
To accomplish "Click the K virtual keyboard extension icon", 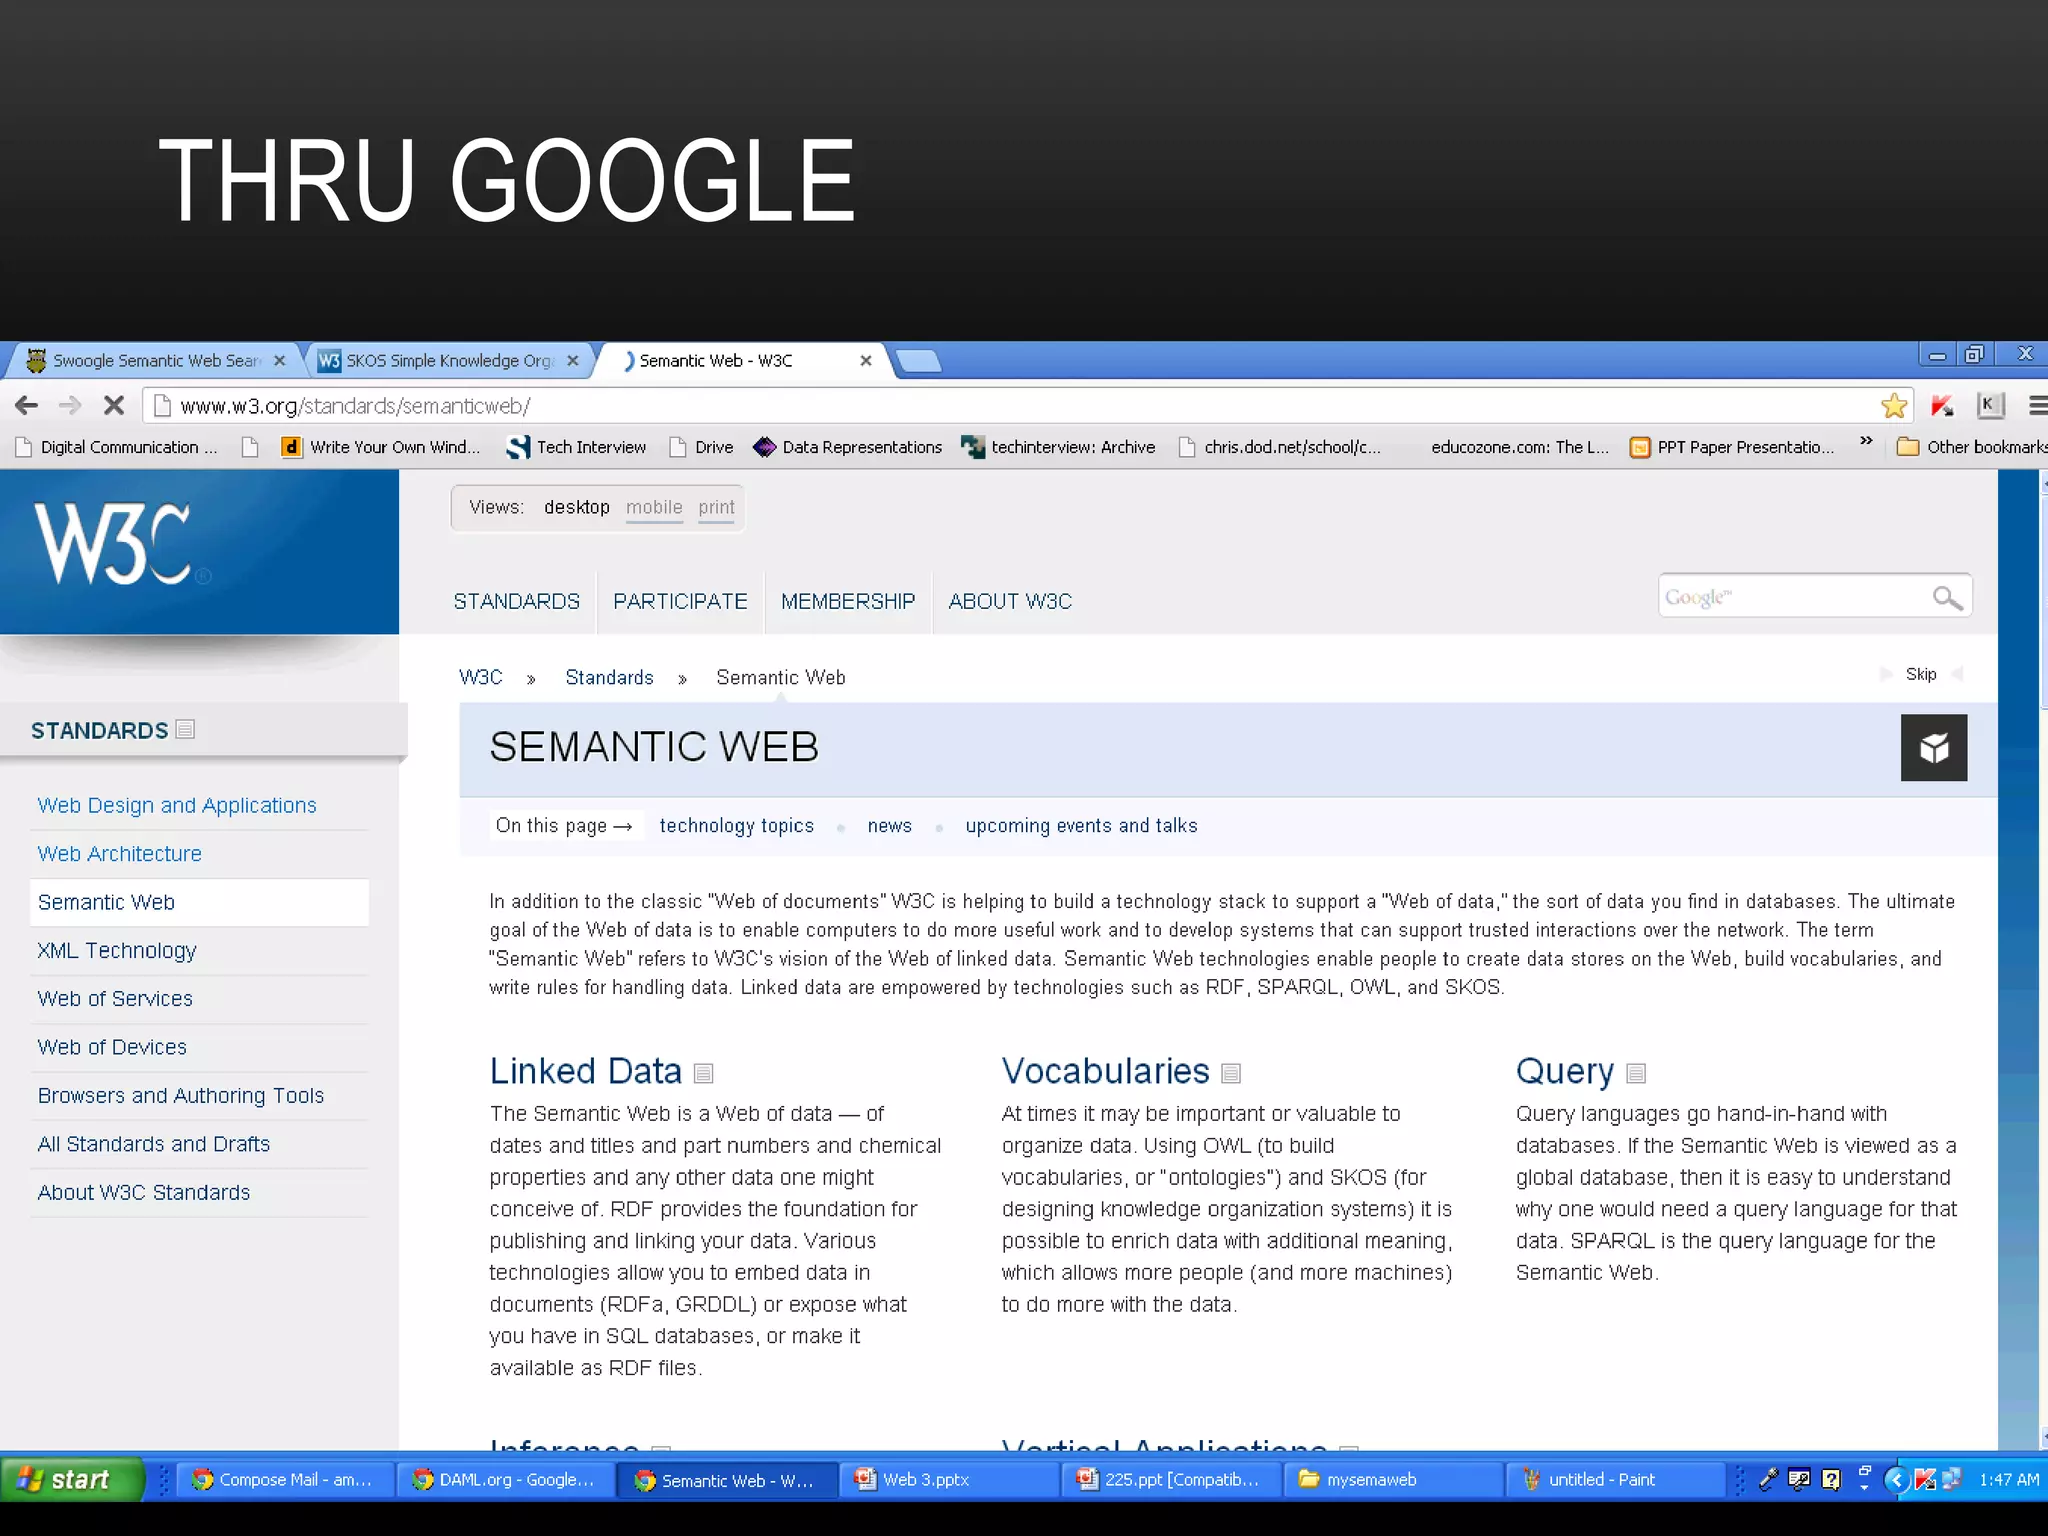I will pyautogui.click(x=1990, y=405).
